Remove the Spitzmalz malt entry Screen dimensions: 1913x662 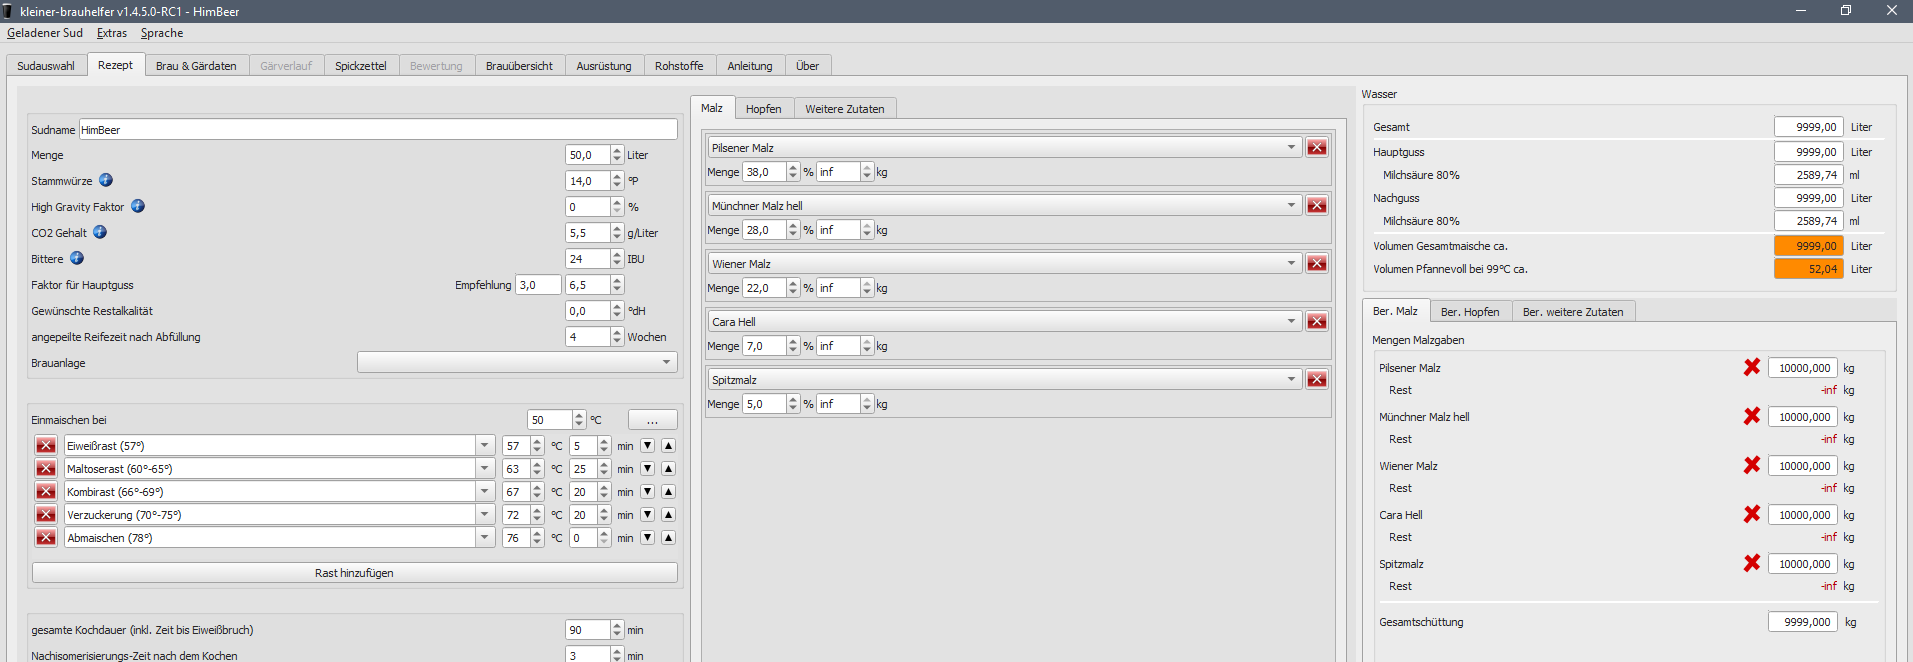1317,380
